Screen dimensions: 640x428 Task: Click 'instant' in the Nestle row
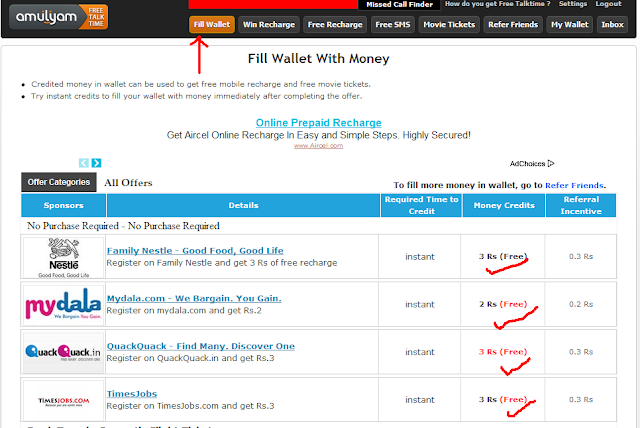tap(420, 257)
